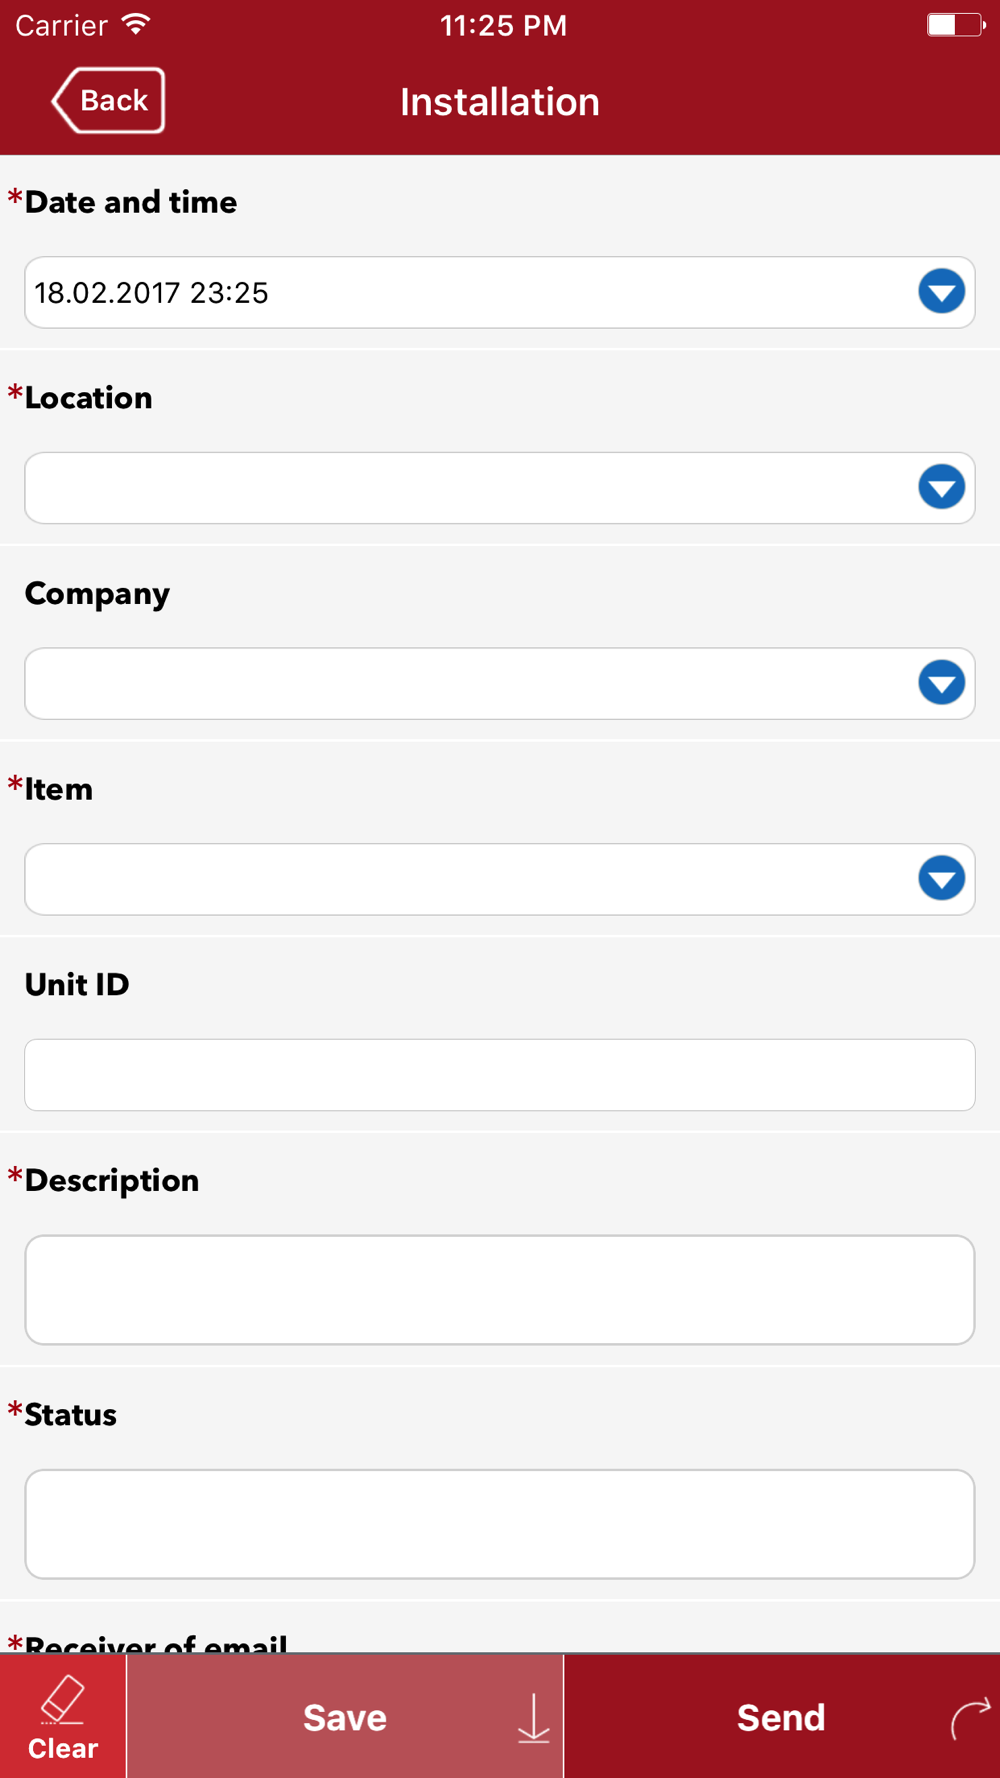This screenshot has width=1000, height=1778.
Task: Open the Date and time dropdown arrow
Action: pyautogui.click(x=941, y=292)
